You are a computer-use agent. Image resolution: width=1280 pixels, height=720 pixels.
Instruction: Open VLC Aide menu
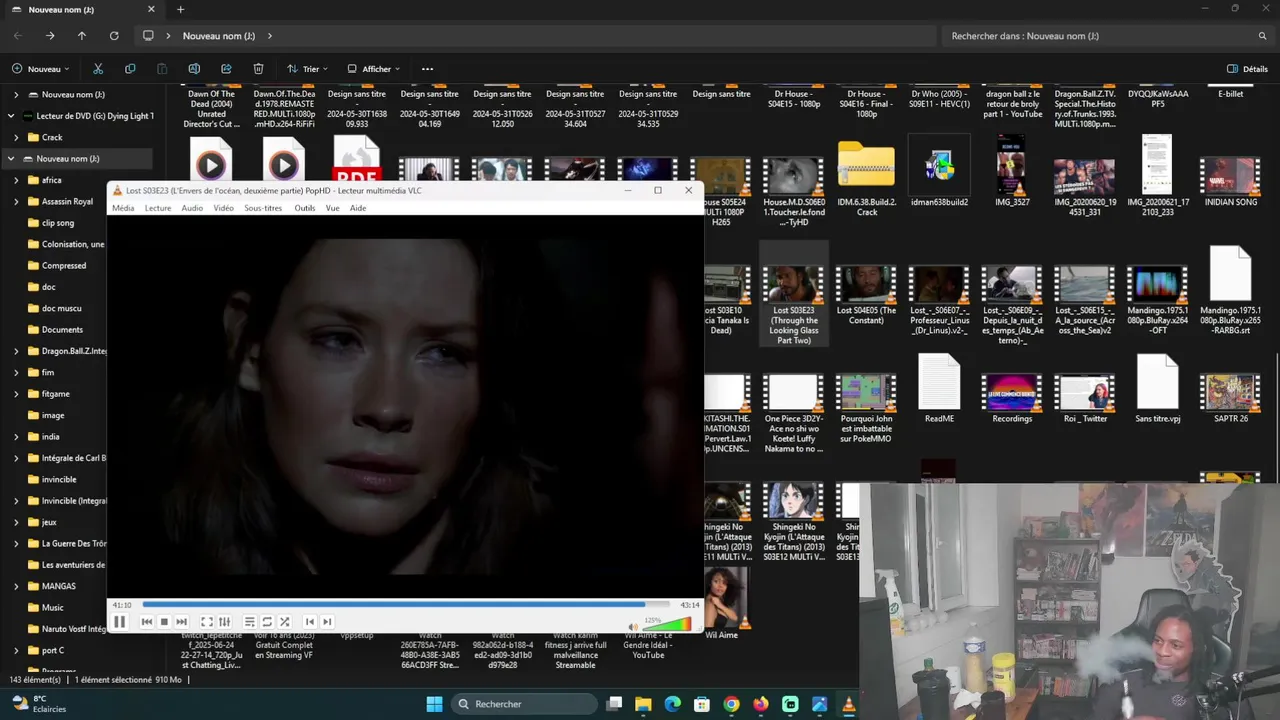pos(358,208)
